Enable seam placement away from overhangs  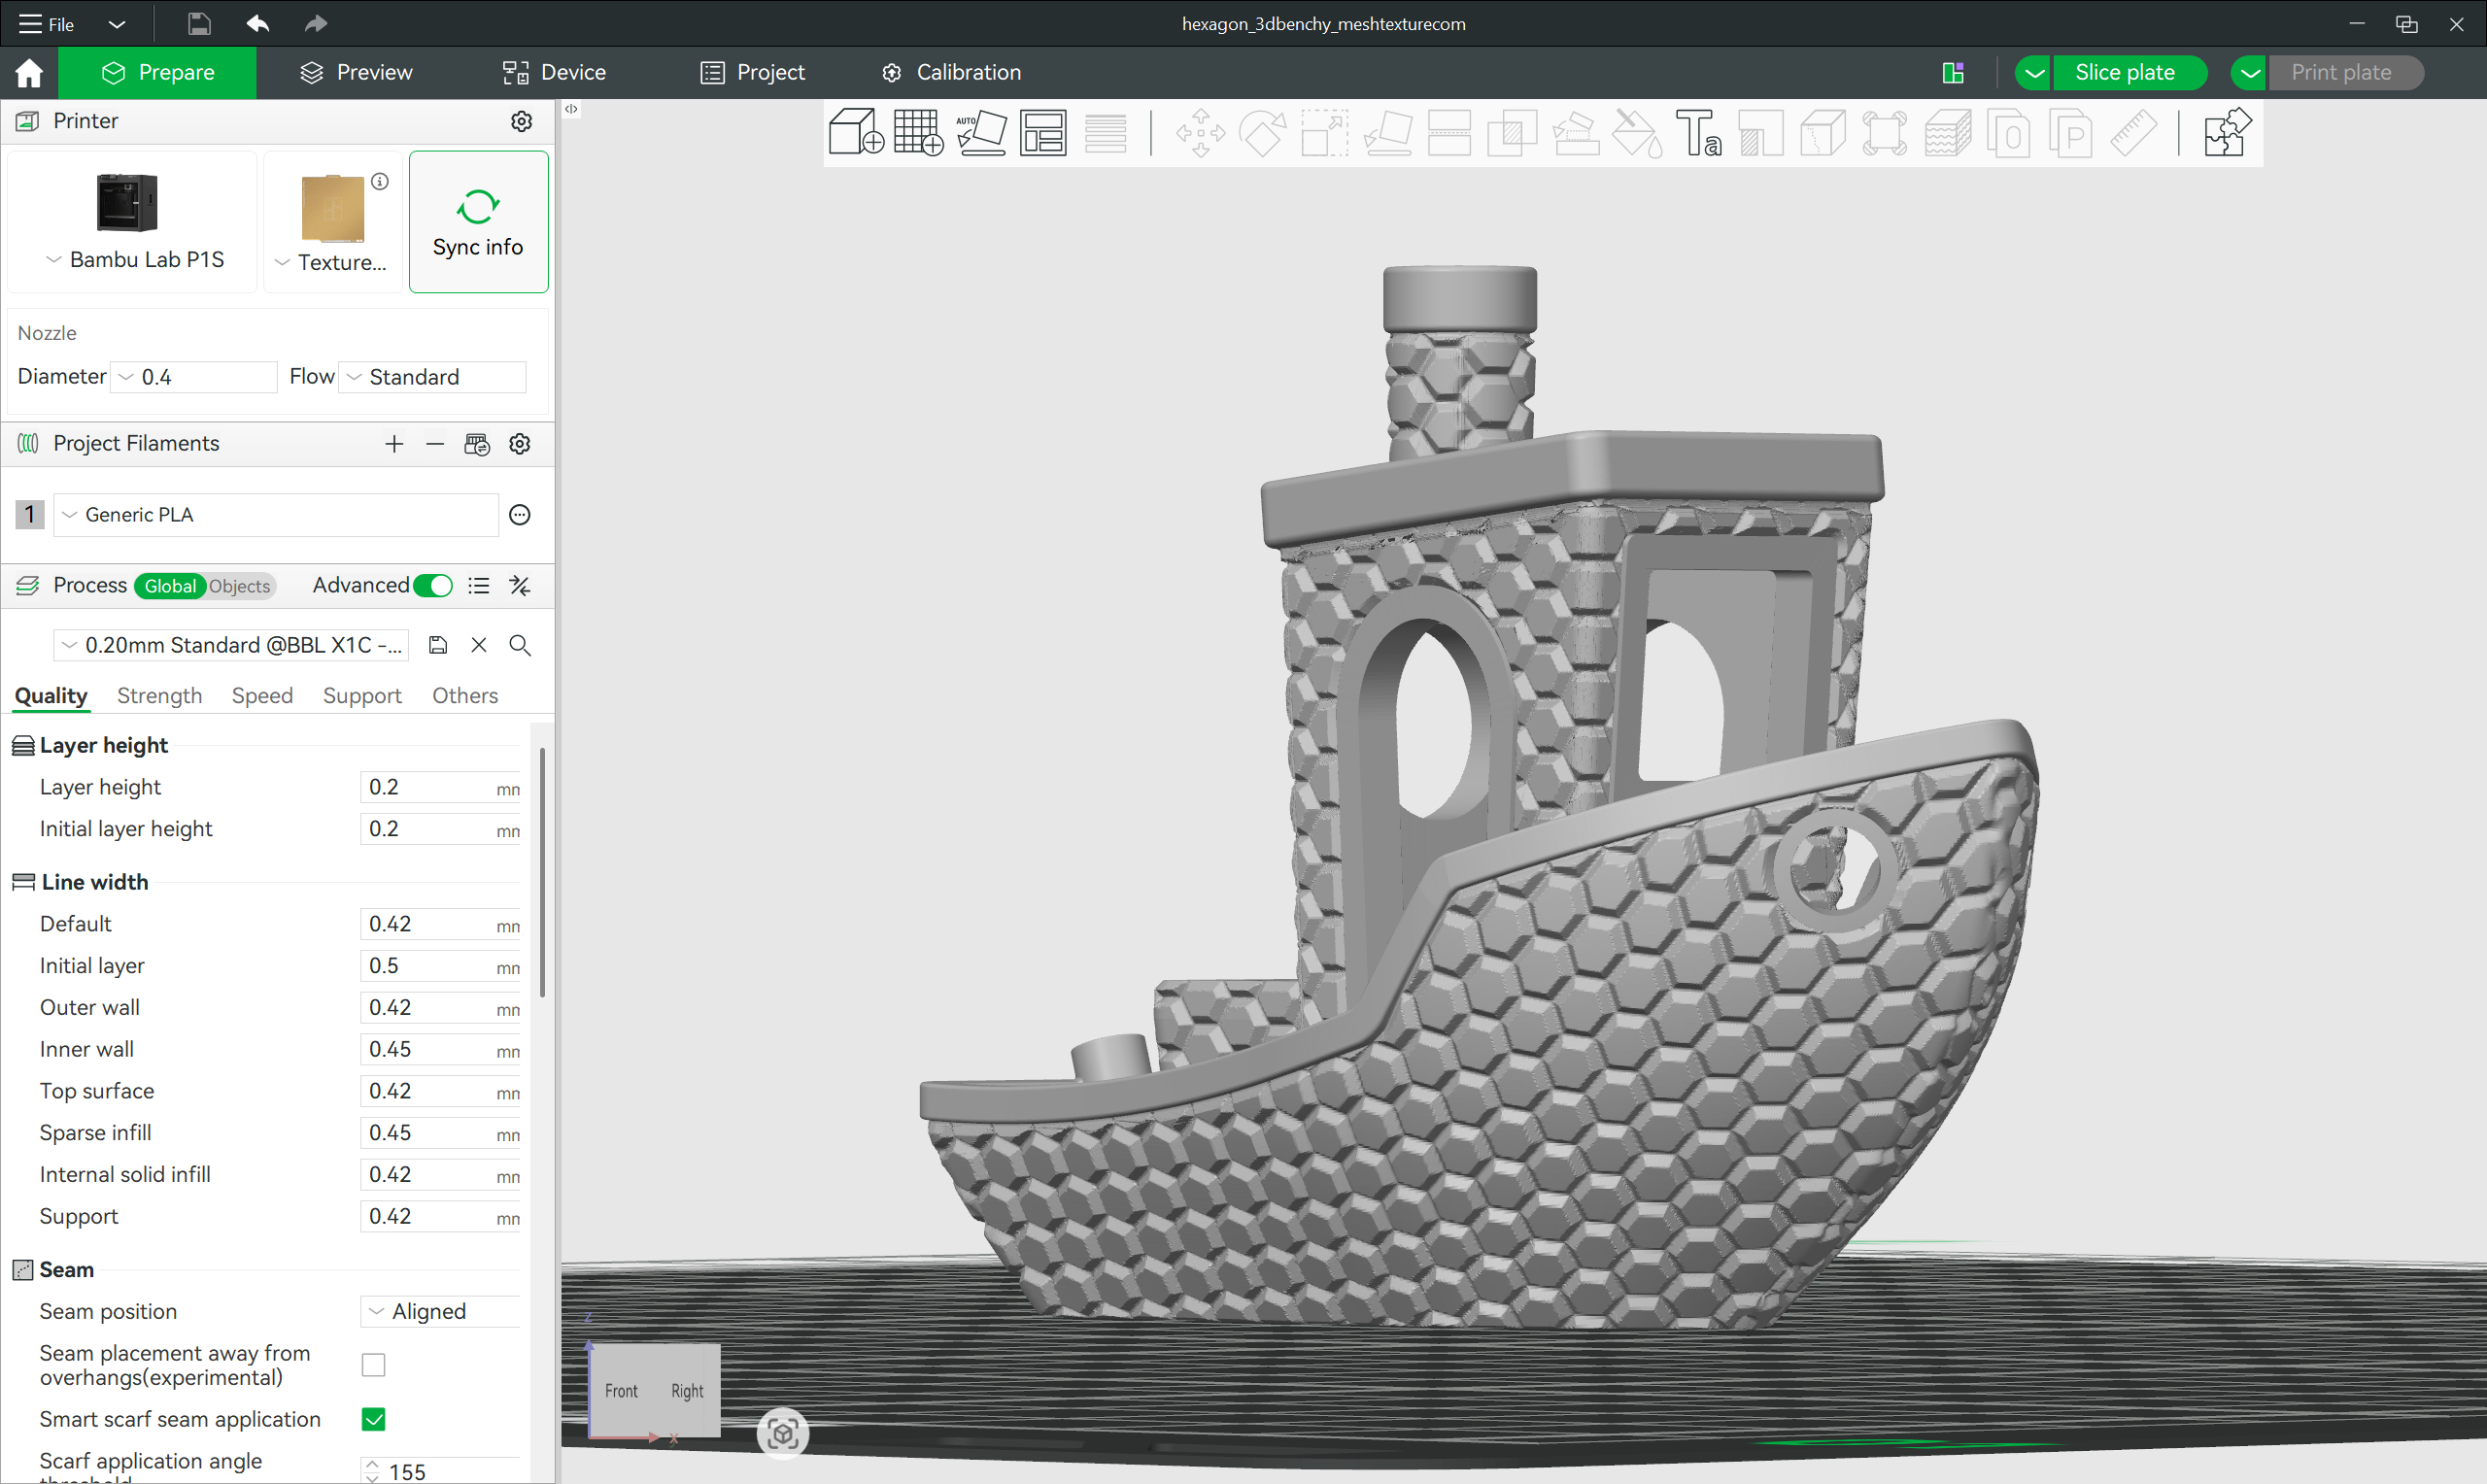click(373, 1365)
